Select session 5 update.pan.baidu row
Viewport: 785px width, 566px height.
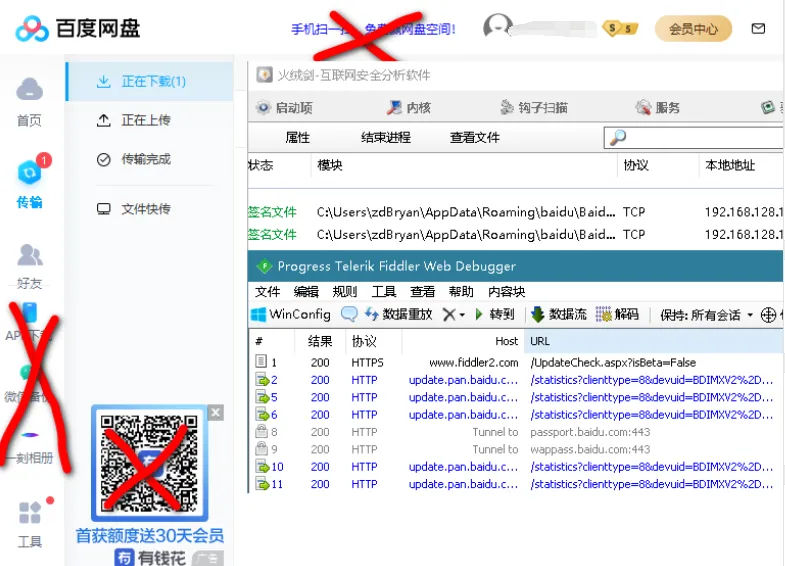516,397
